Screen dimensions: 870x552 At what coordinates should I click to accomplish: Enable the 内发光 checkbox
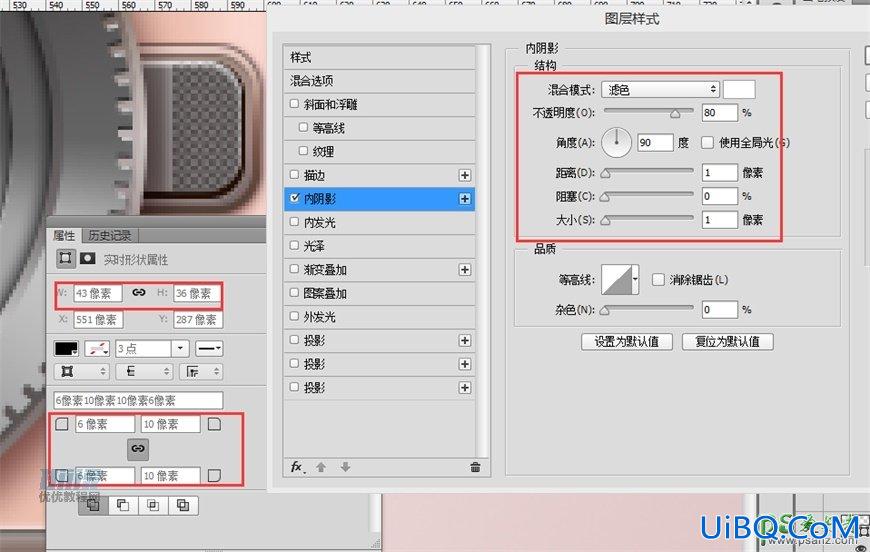(295, 222)
